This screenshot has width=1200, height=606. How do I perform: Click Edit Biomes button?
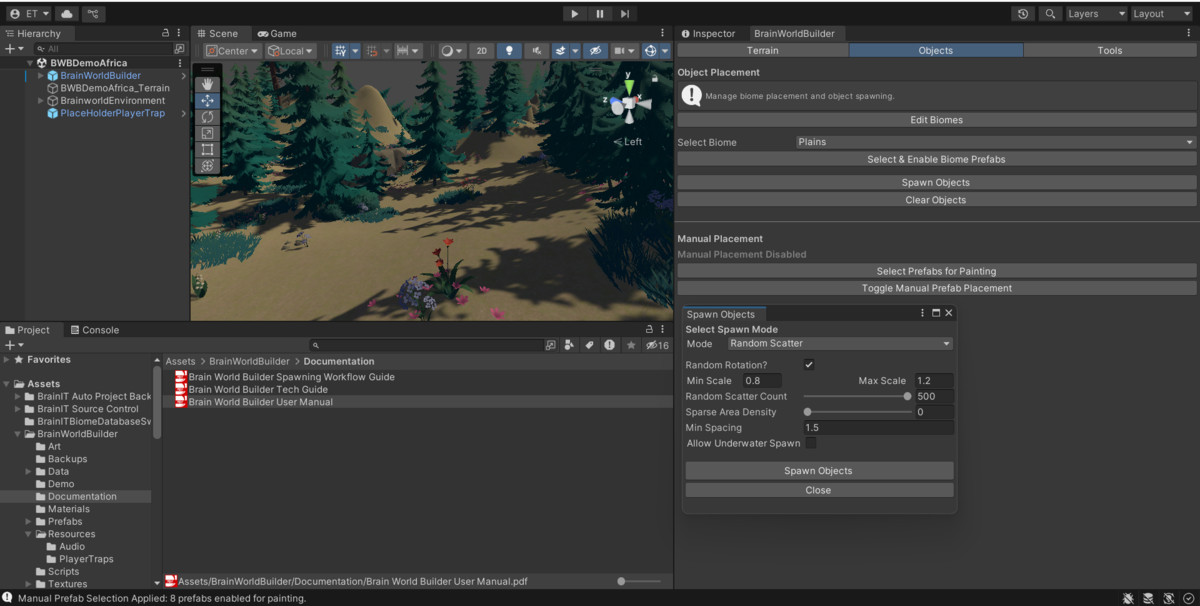(936, 120)
